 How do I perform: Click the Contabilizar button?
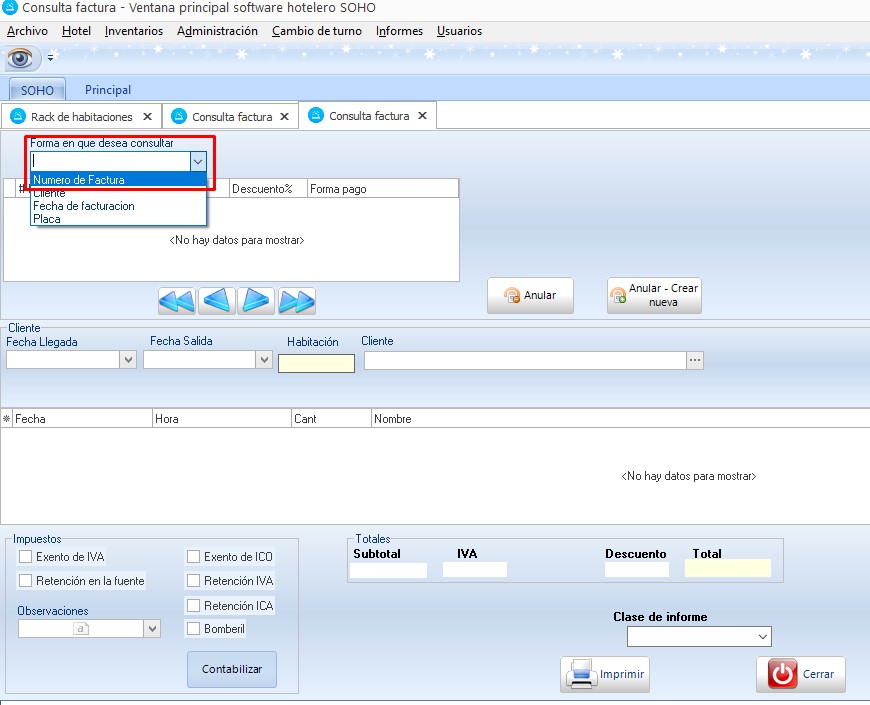click(x=231, y=669)
